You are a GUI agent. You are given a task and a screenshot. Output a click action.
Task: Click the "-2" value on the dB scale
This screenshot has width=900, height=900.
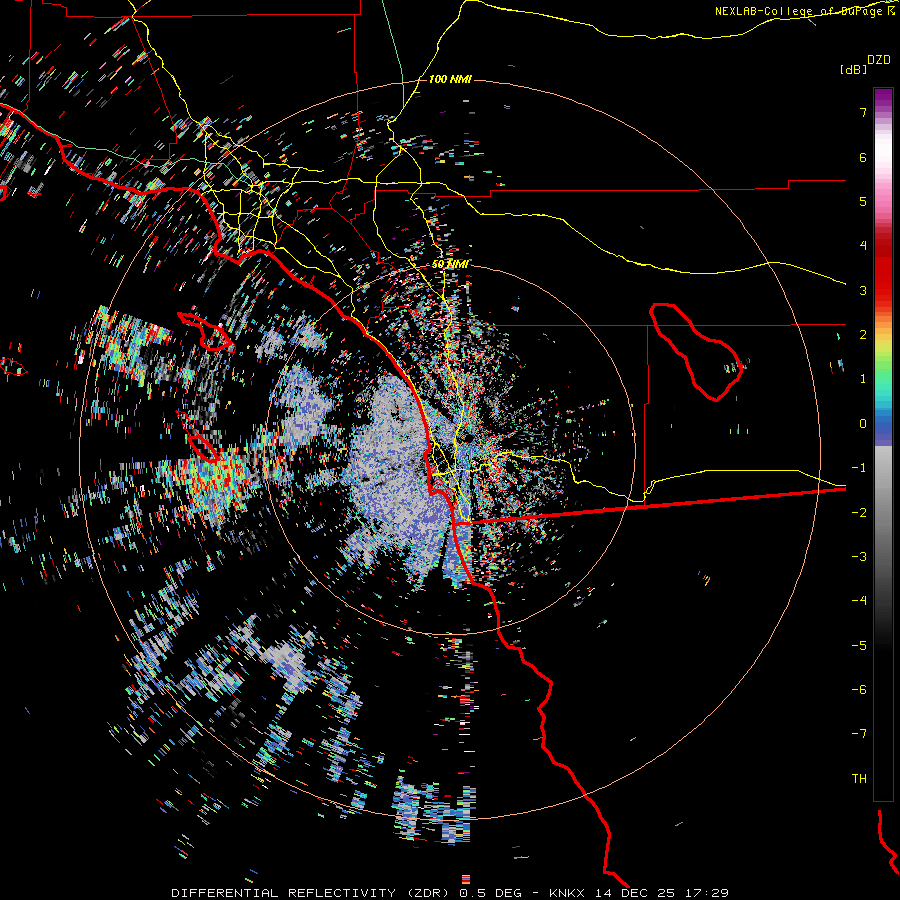pos(859,513)
